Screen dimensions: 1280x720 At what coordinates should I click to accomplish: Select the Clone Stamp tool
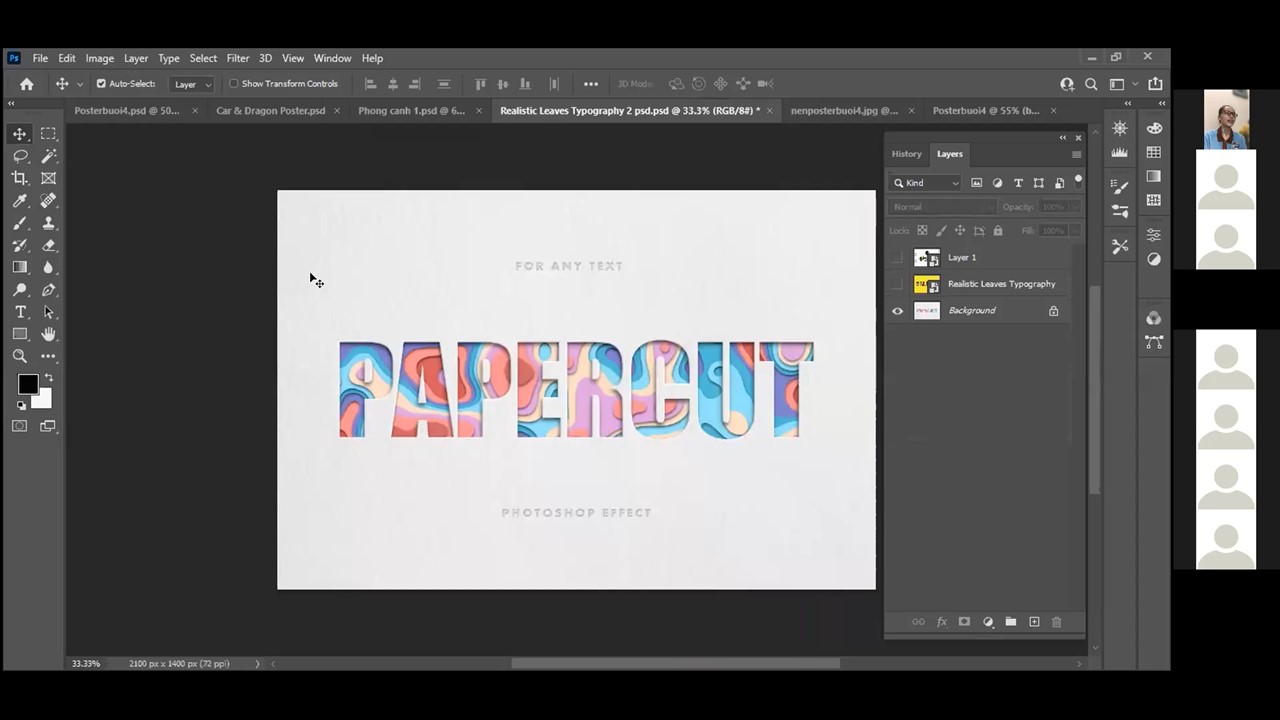(x=48, y=223)
